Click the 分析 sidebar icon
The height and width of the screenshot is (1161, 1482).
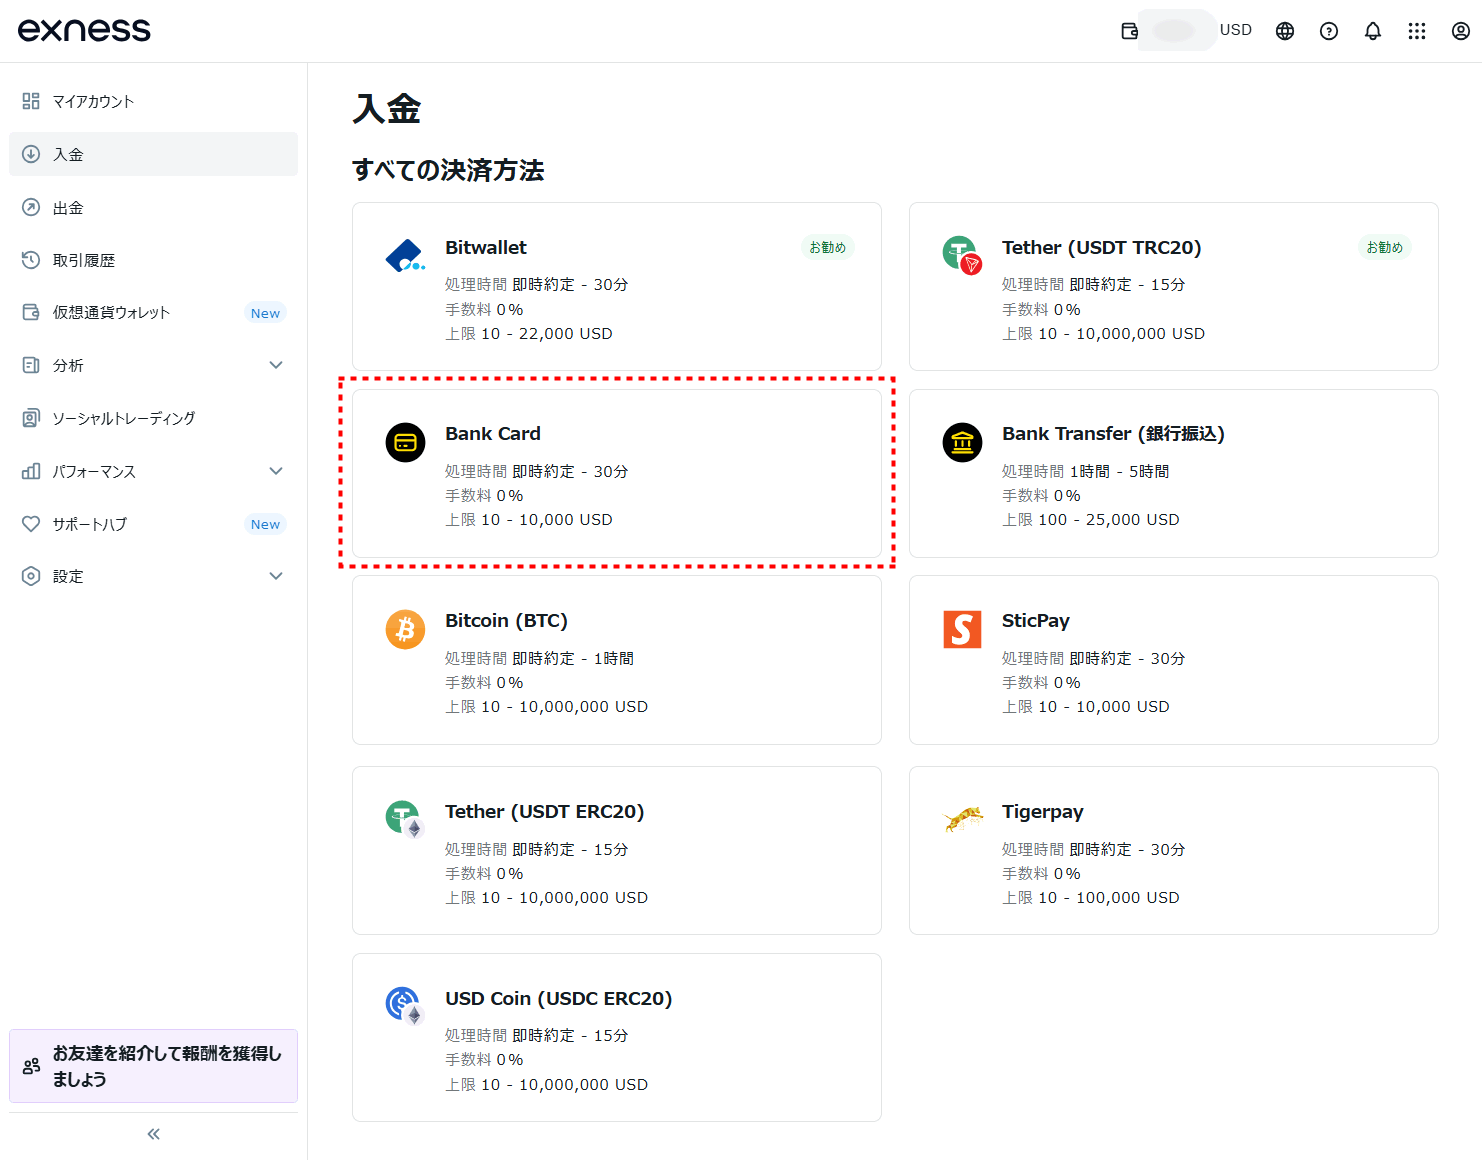(x=31, y=365)
